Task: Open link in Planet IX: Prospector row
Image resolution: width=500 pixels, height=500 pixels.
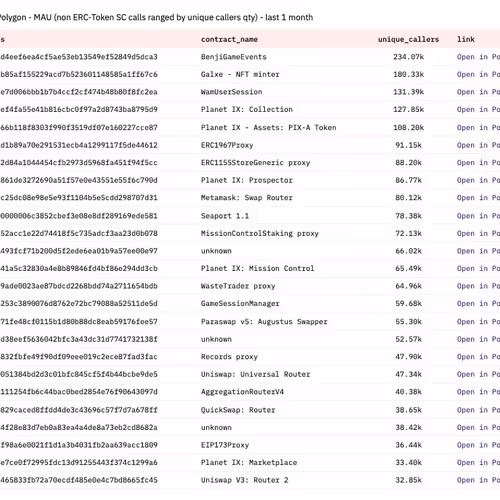Action: coord(478,180)
